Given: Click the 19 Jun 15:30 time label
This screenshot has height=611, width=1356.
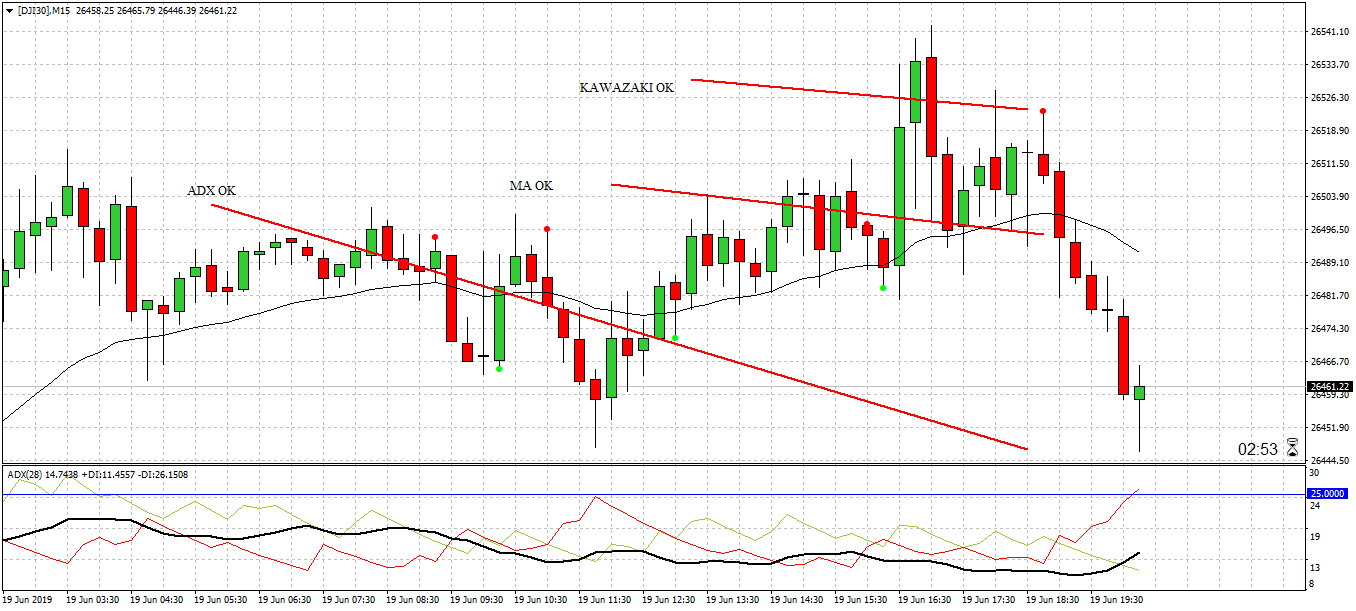Looking at the screenshot, I should 861,600.
